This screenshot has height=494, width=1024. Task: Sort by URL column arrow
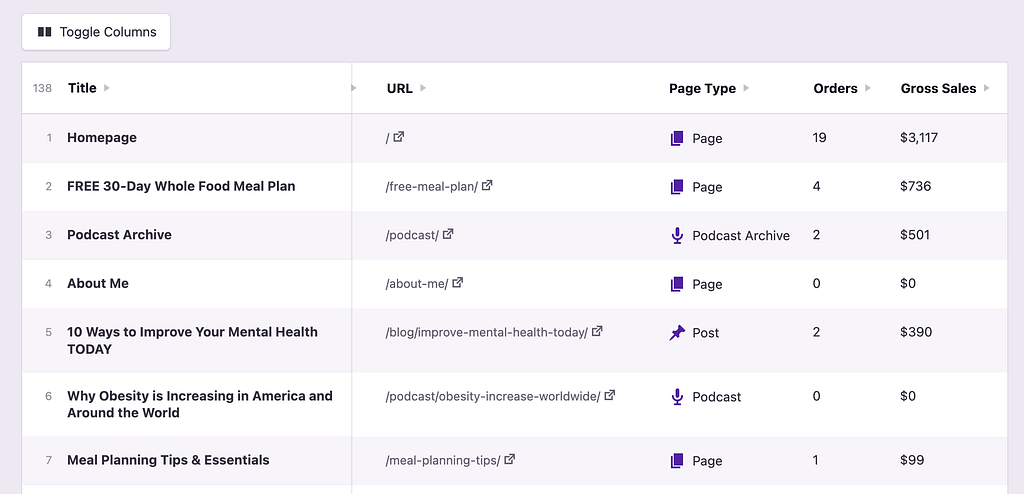[x=423, y=88]
